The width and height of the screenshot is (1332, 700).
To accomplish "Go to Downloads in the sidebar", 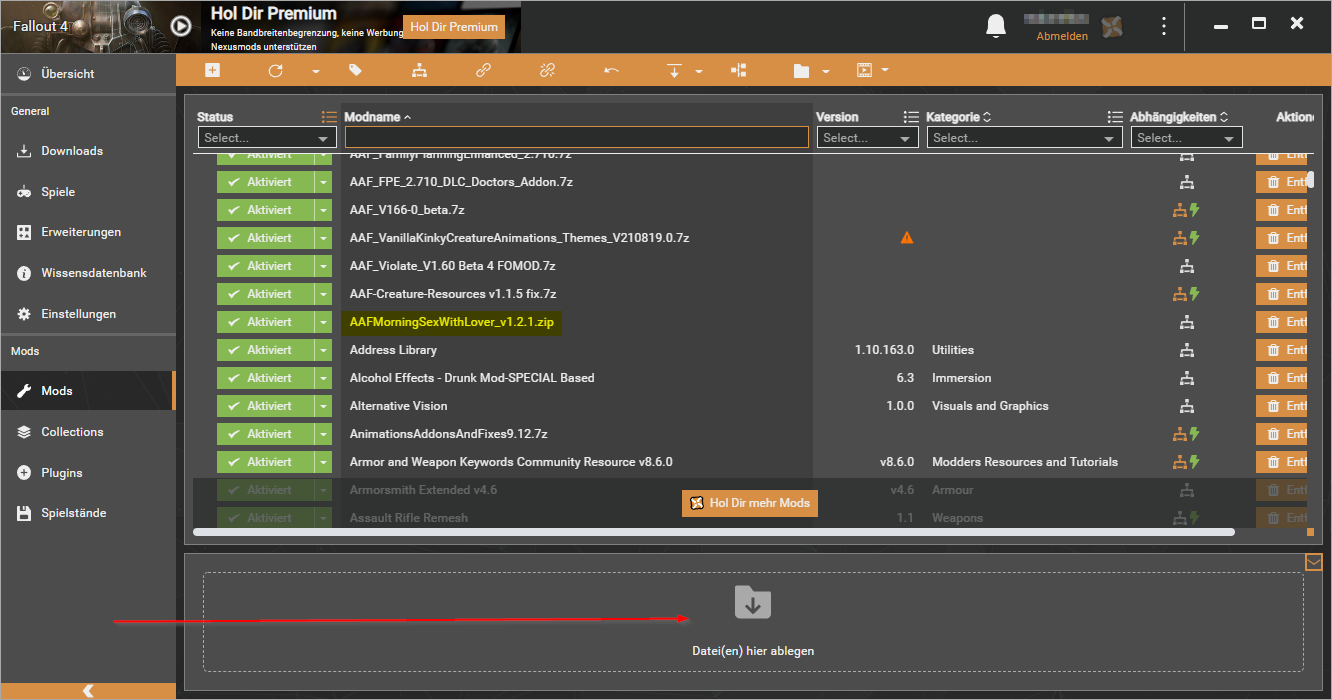I will (88, 151).
